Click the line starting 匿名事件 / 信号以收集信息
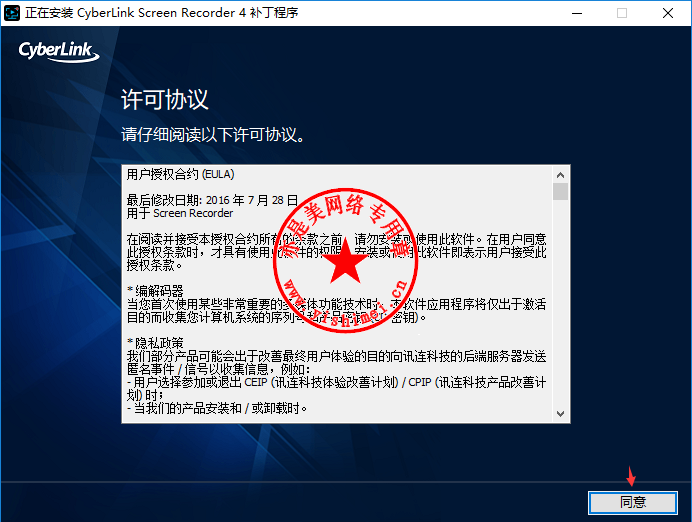692x522 pixels. pyautogui.click(x=218, y=369)
